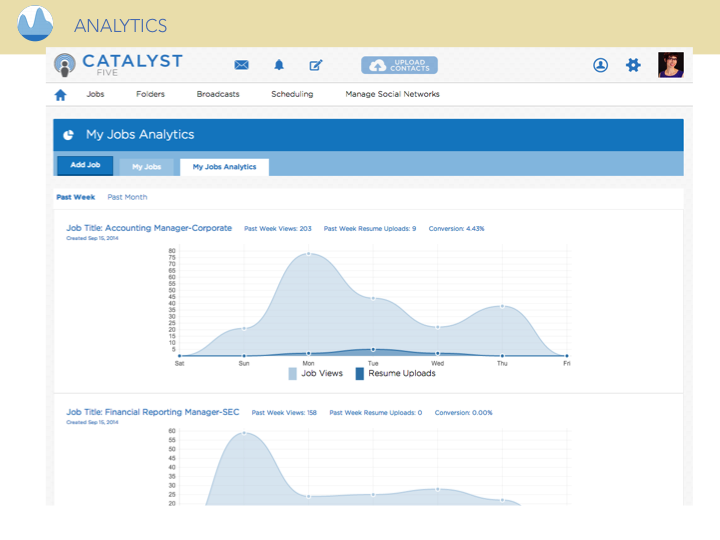Click the Catalyst Five logo

click(x=118, y=65)
